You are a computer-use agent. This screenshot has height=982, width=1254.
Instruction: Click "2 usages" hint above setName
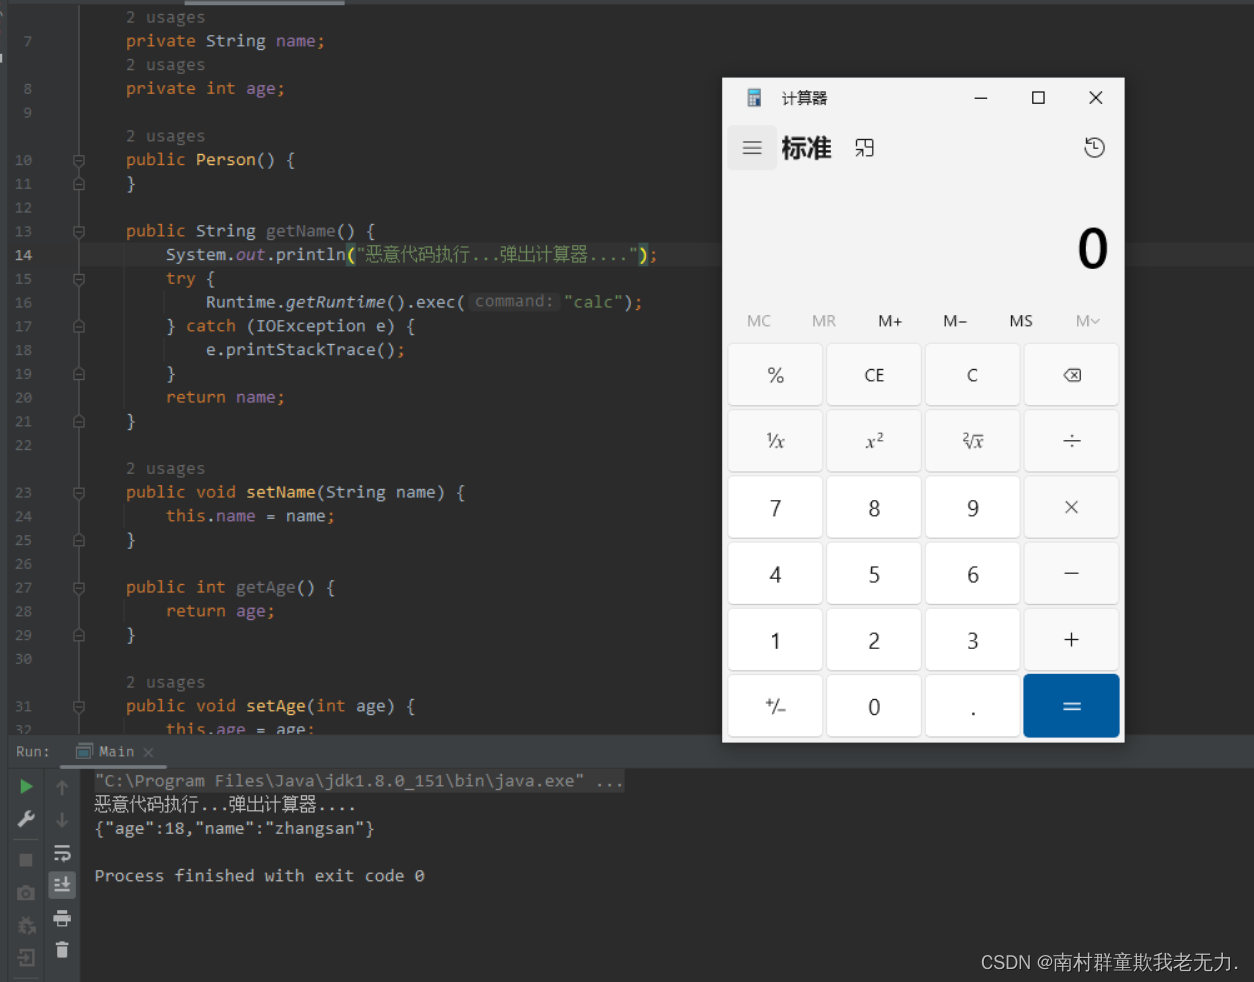165,468
